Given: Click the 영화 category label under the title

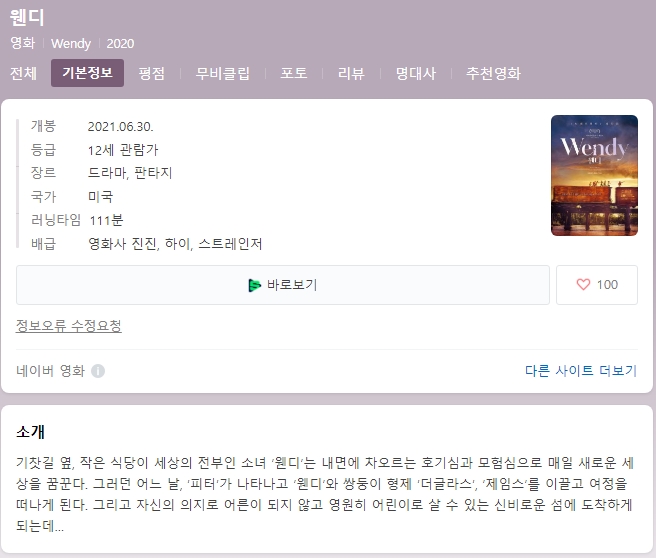Looking at the screenshot, I should 22,44.
